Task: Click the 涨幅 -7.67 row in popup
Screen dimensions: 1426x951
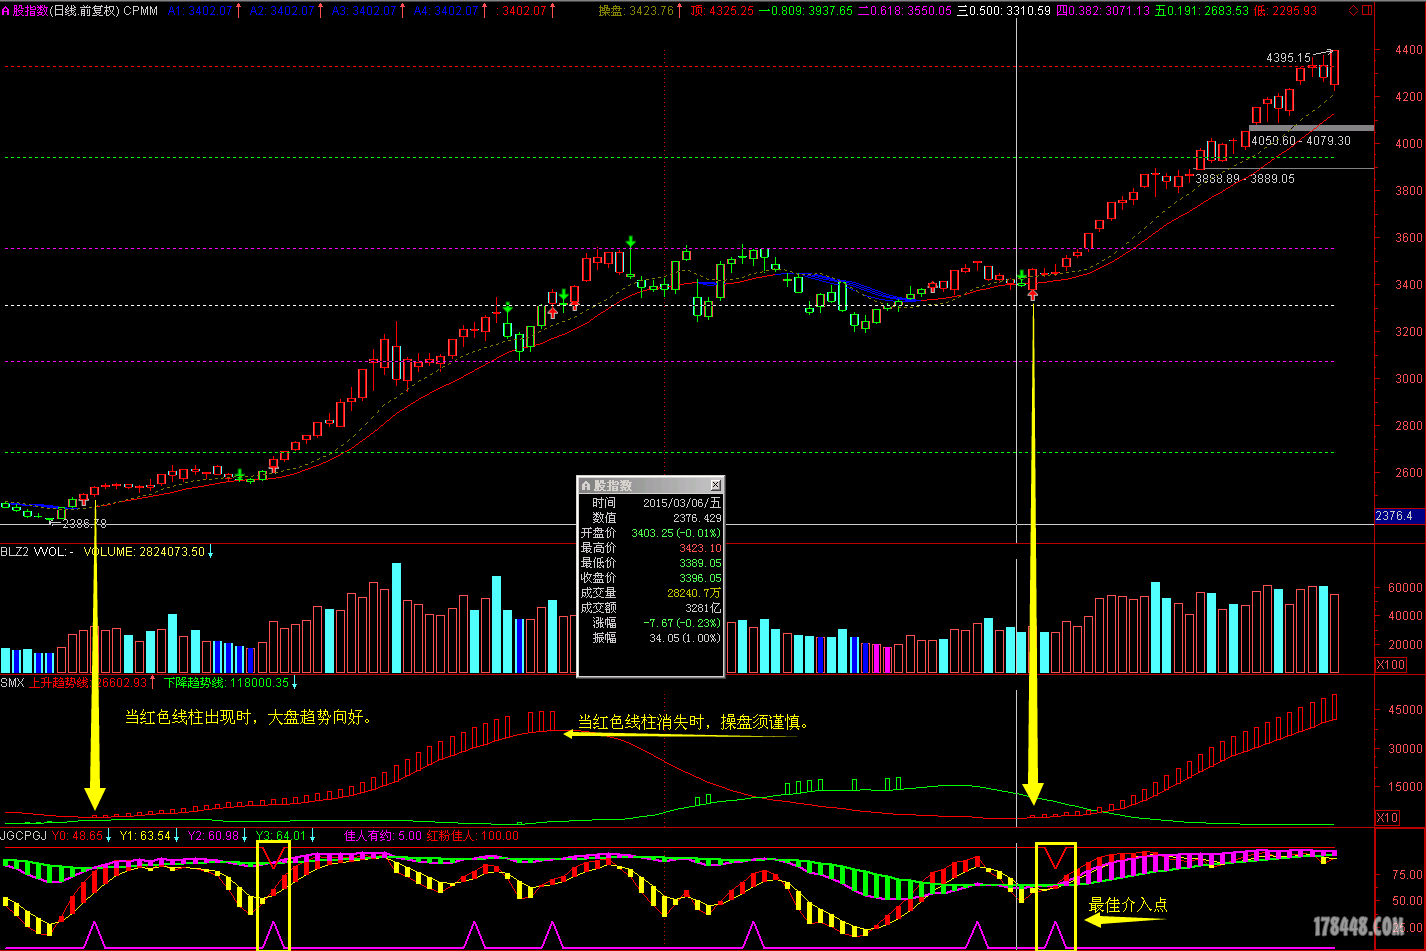Action: pos(650,622)
